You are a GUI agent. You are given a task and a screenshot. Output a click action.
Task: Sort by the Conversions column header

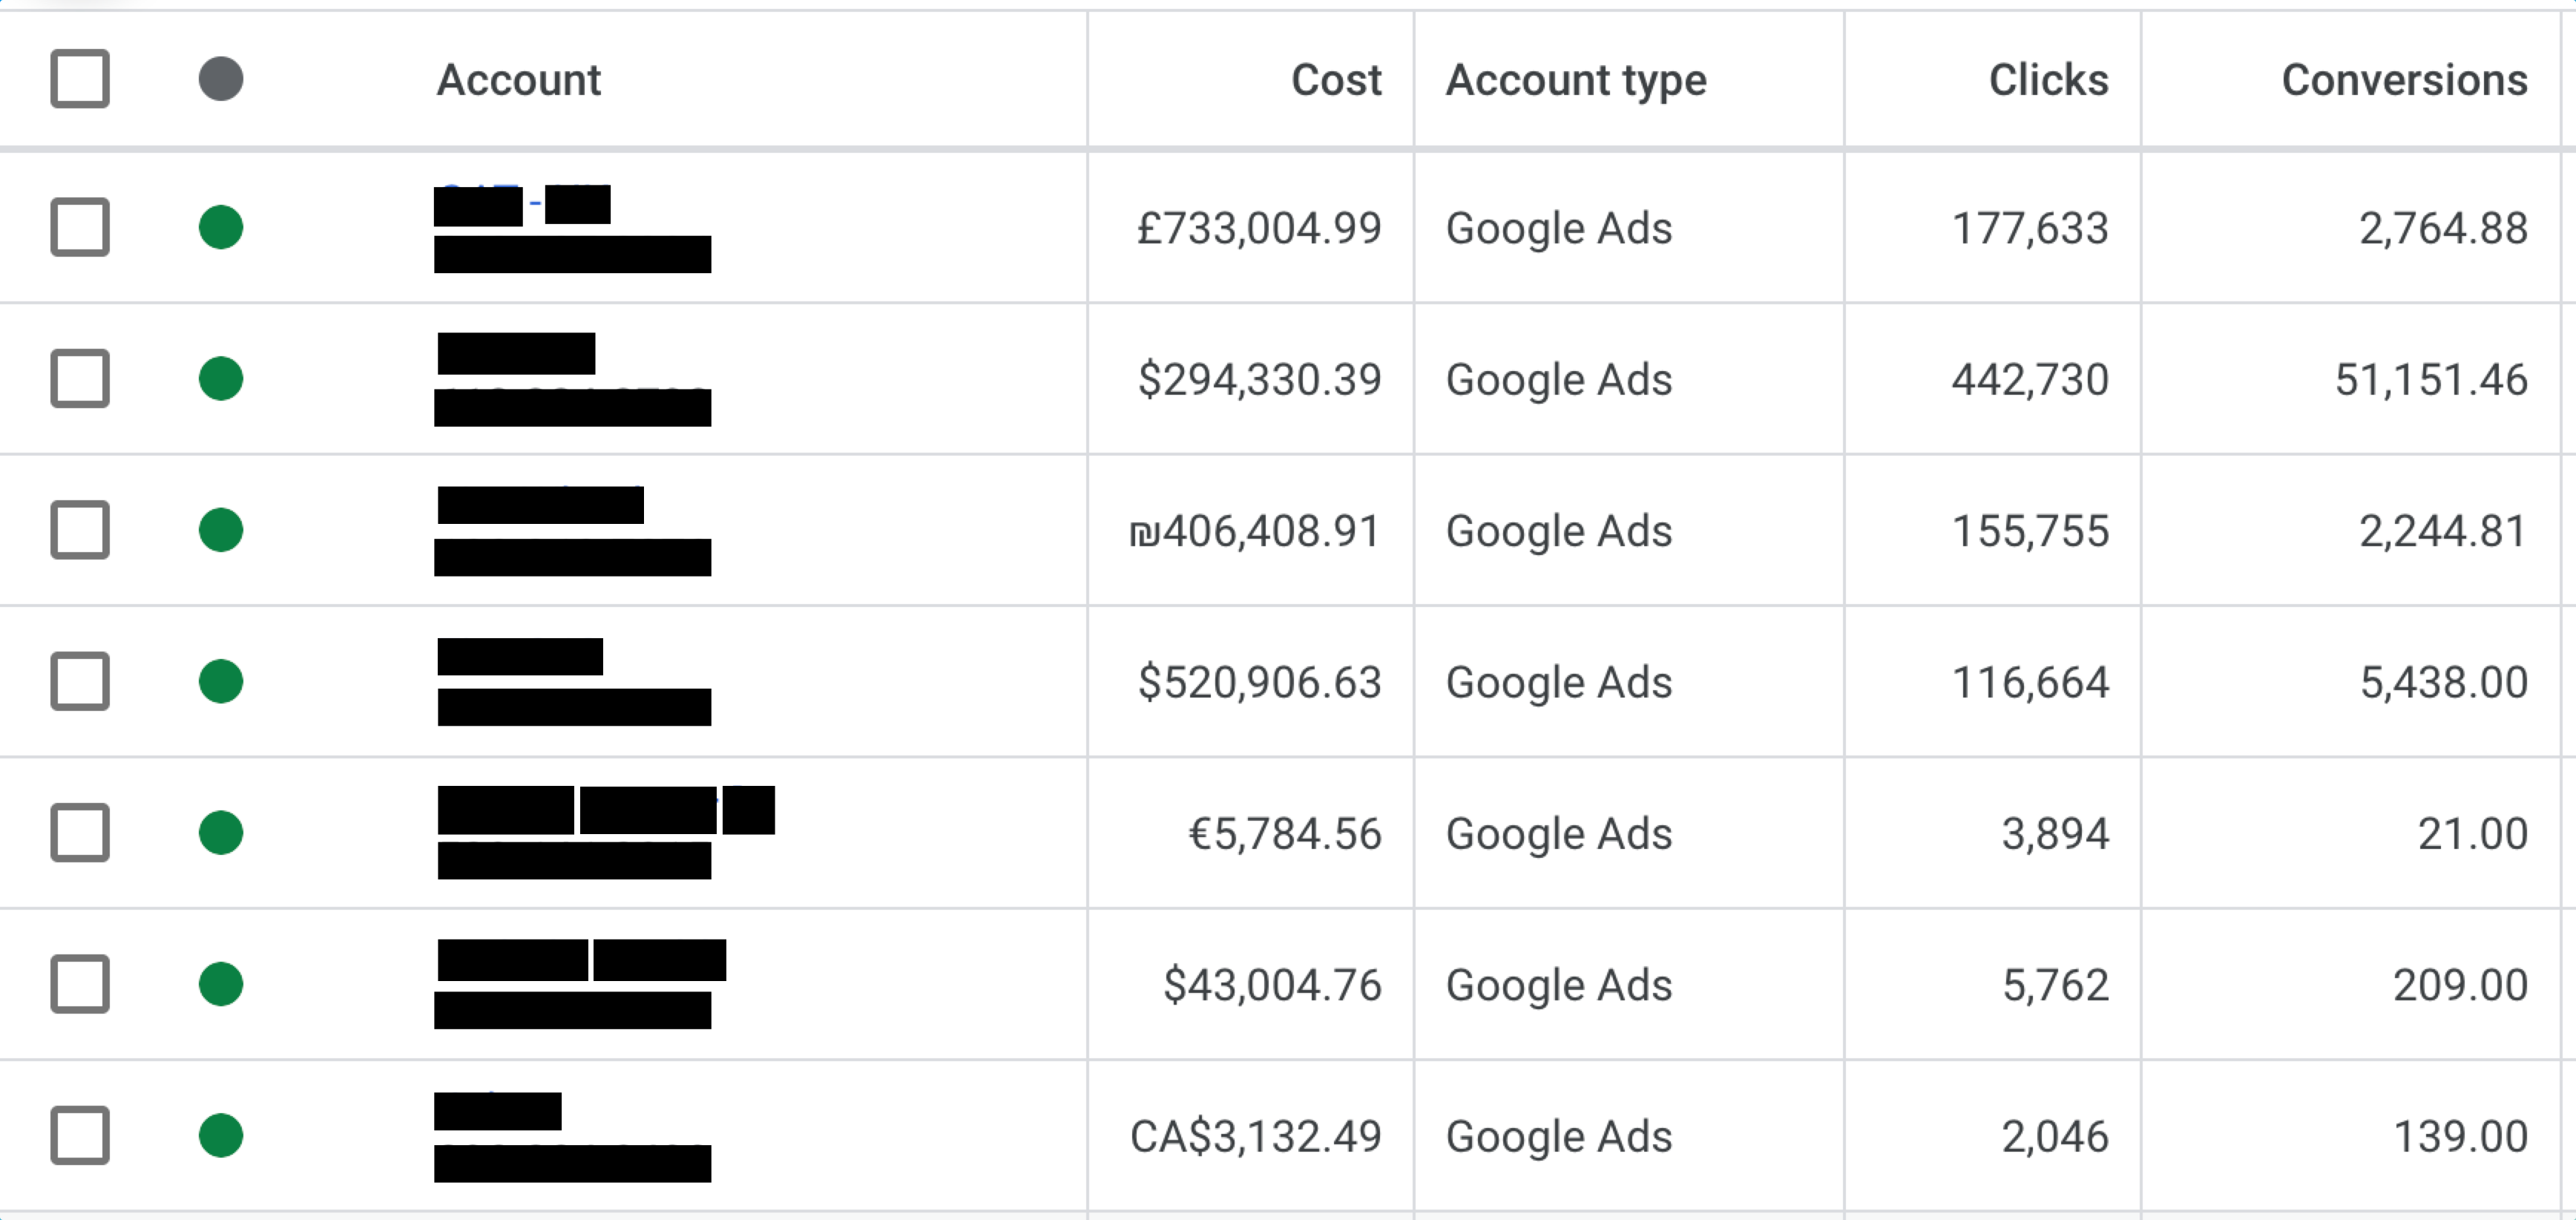(2404, 80)
